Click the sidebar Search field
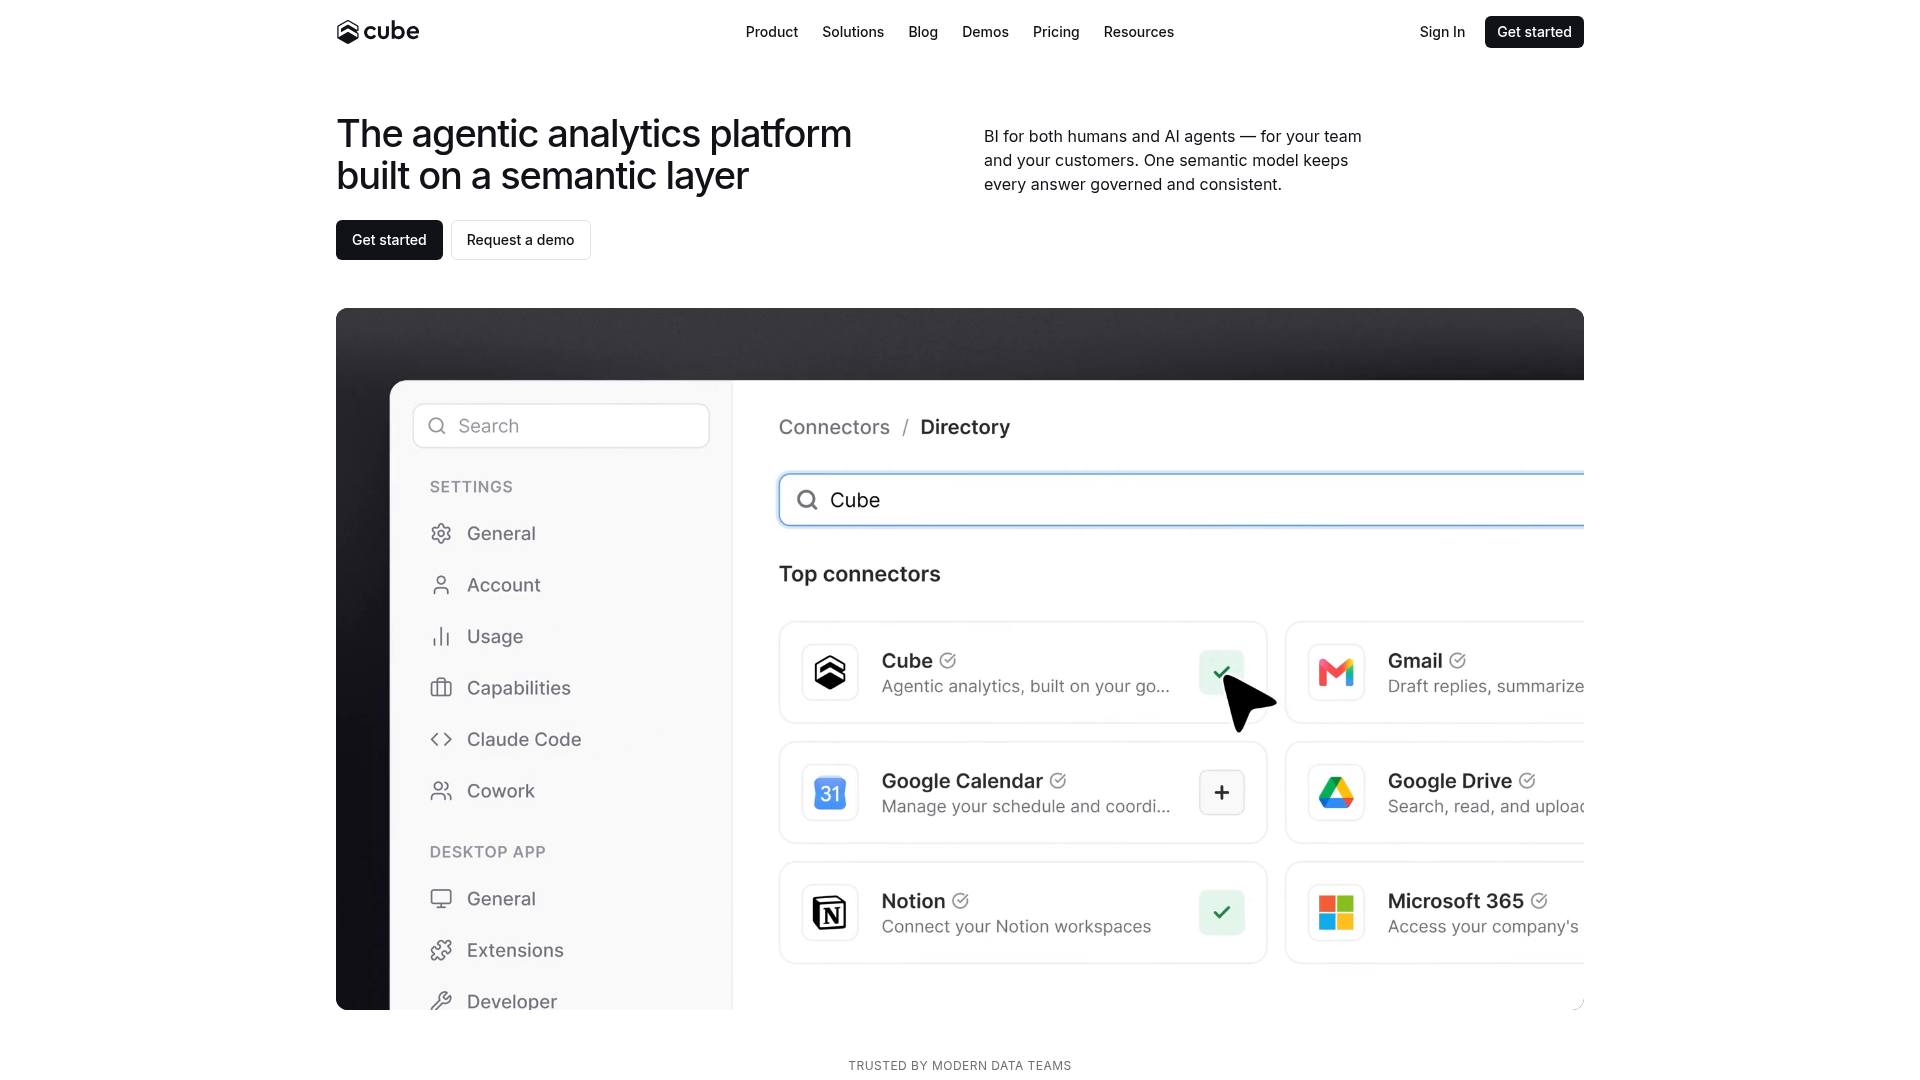Image resolution: width=1920 pixels, height=1080 pixels. (561, 426)
